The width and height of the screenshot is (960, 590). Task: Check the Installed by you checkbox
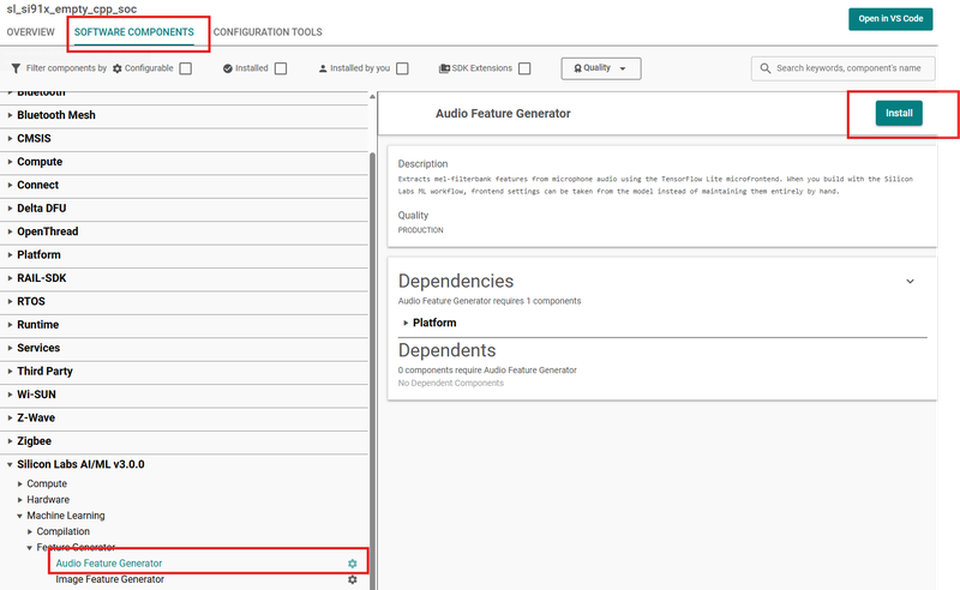click(x=402, y=69)
